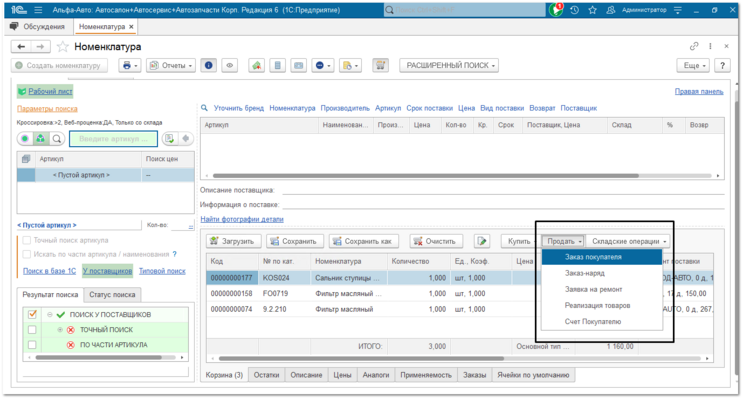Image resolution: width=743 pixels, height=399 pixels.
Task: Click in the Введите артикул input field
Action: click(113, 139)
